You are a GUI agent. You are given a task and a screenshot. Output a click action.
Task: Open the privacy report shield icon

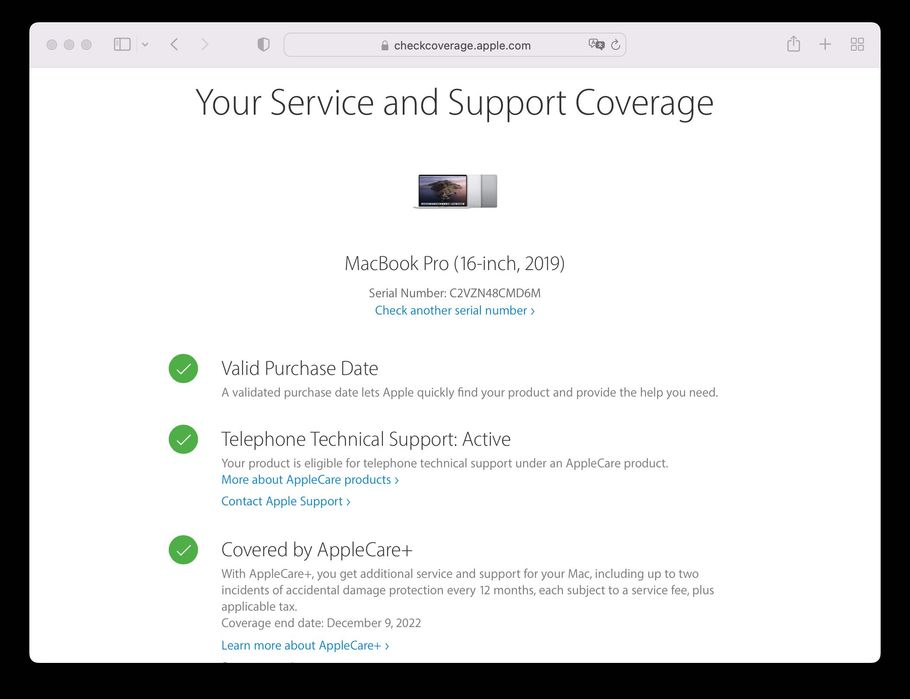pos(263,45)
